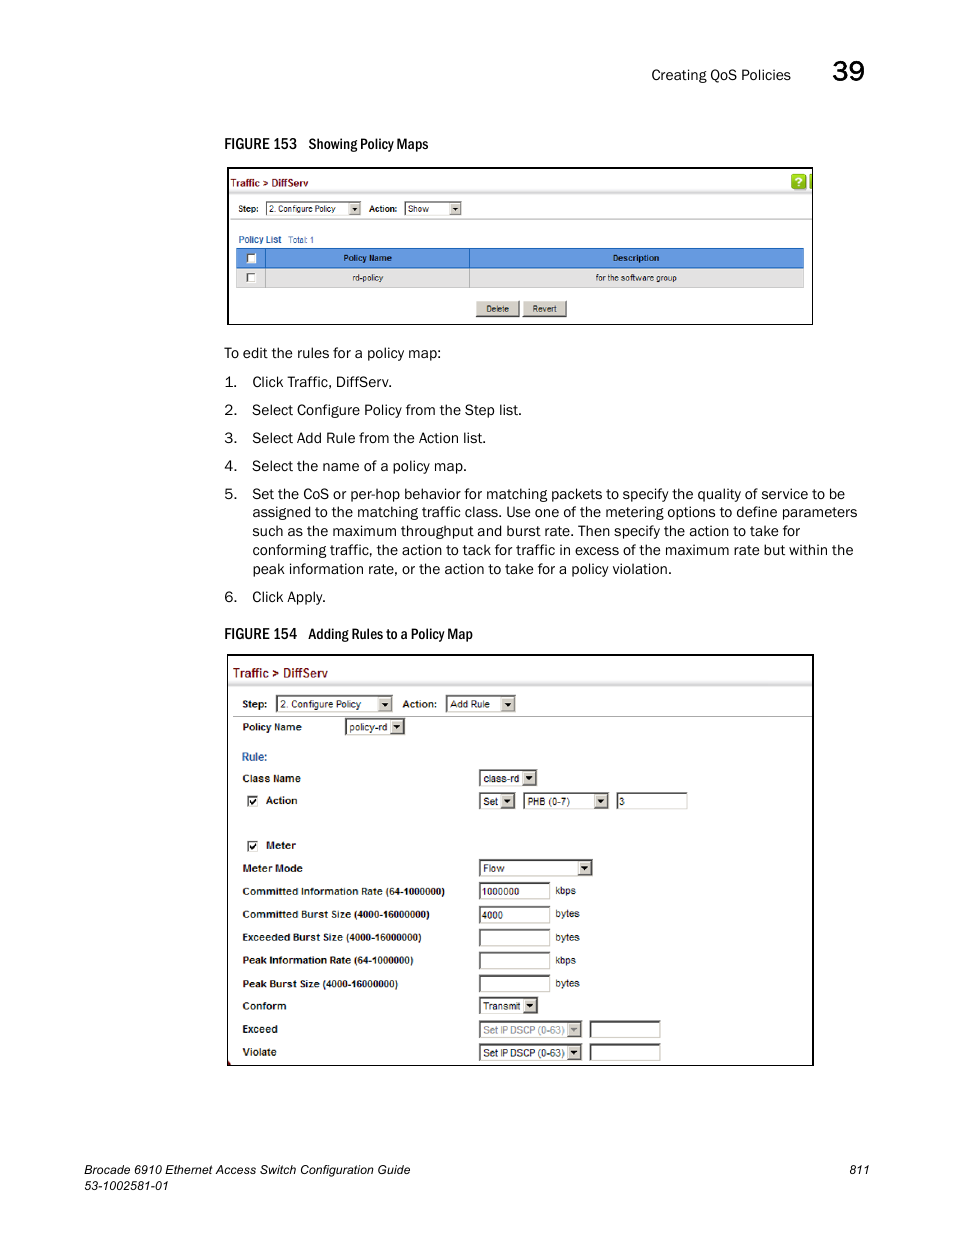Expand the Policy Name dropdown 'policy-rd'
954x1235 pixels.
click(x=375, y=727)
